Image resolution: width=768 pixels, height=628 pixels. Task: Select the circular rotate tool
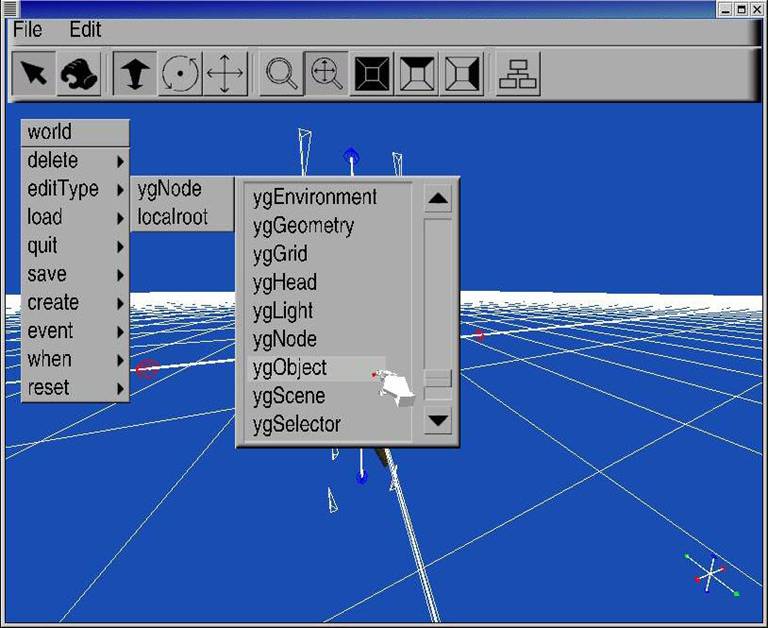click(x=180, y=73)
